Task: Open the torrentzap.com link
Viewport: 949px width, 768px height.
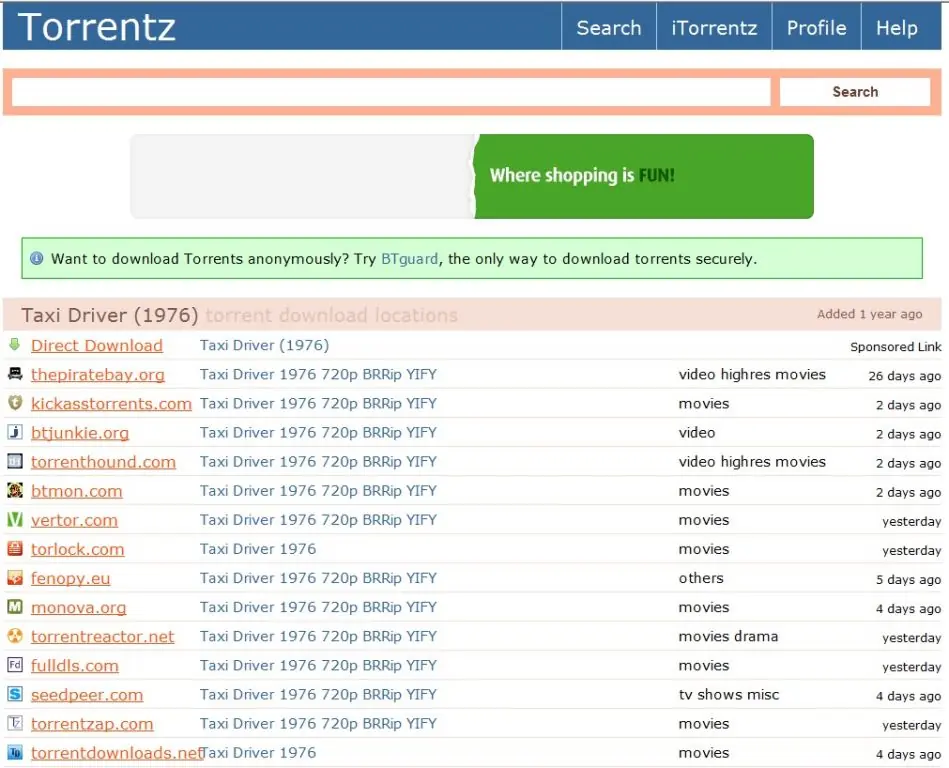Action: (92, 724)
